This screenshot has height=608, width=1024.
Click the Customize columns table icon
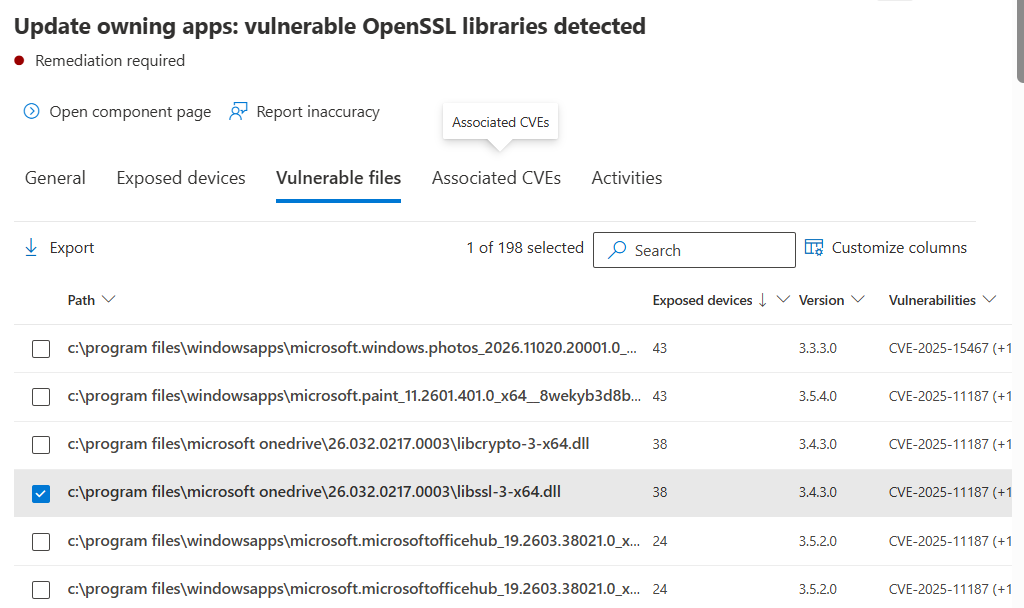click(x=814, y=248)
